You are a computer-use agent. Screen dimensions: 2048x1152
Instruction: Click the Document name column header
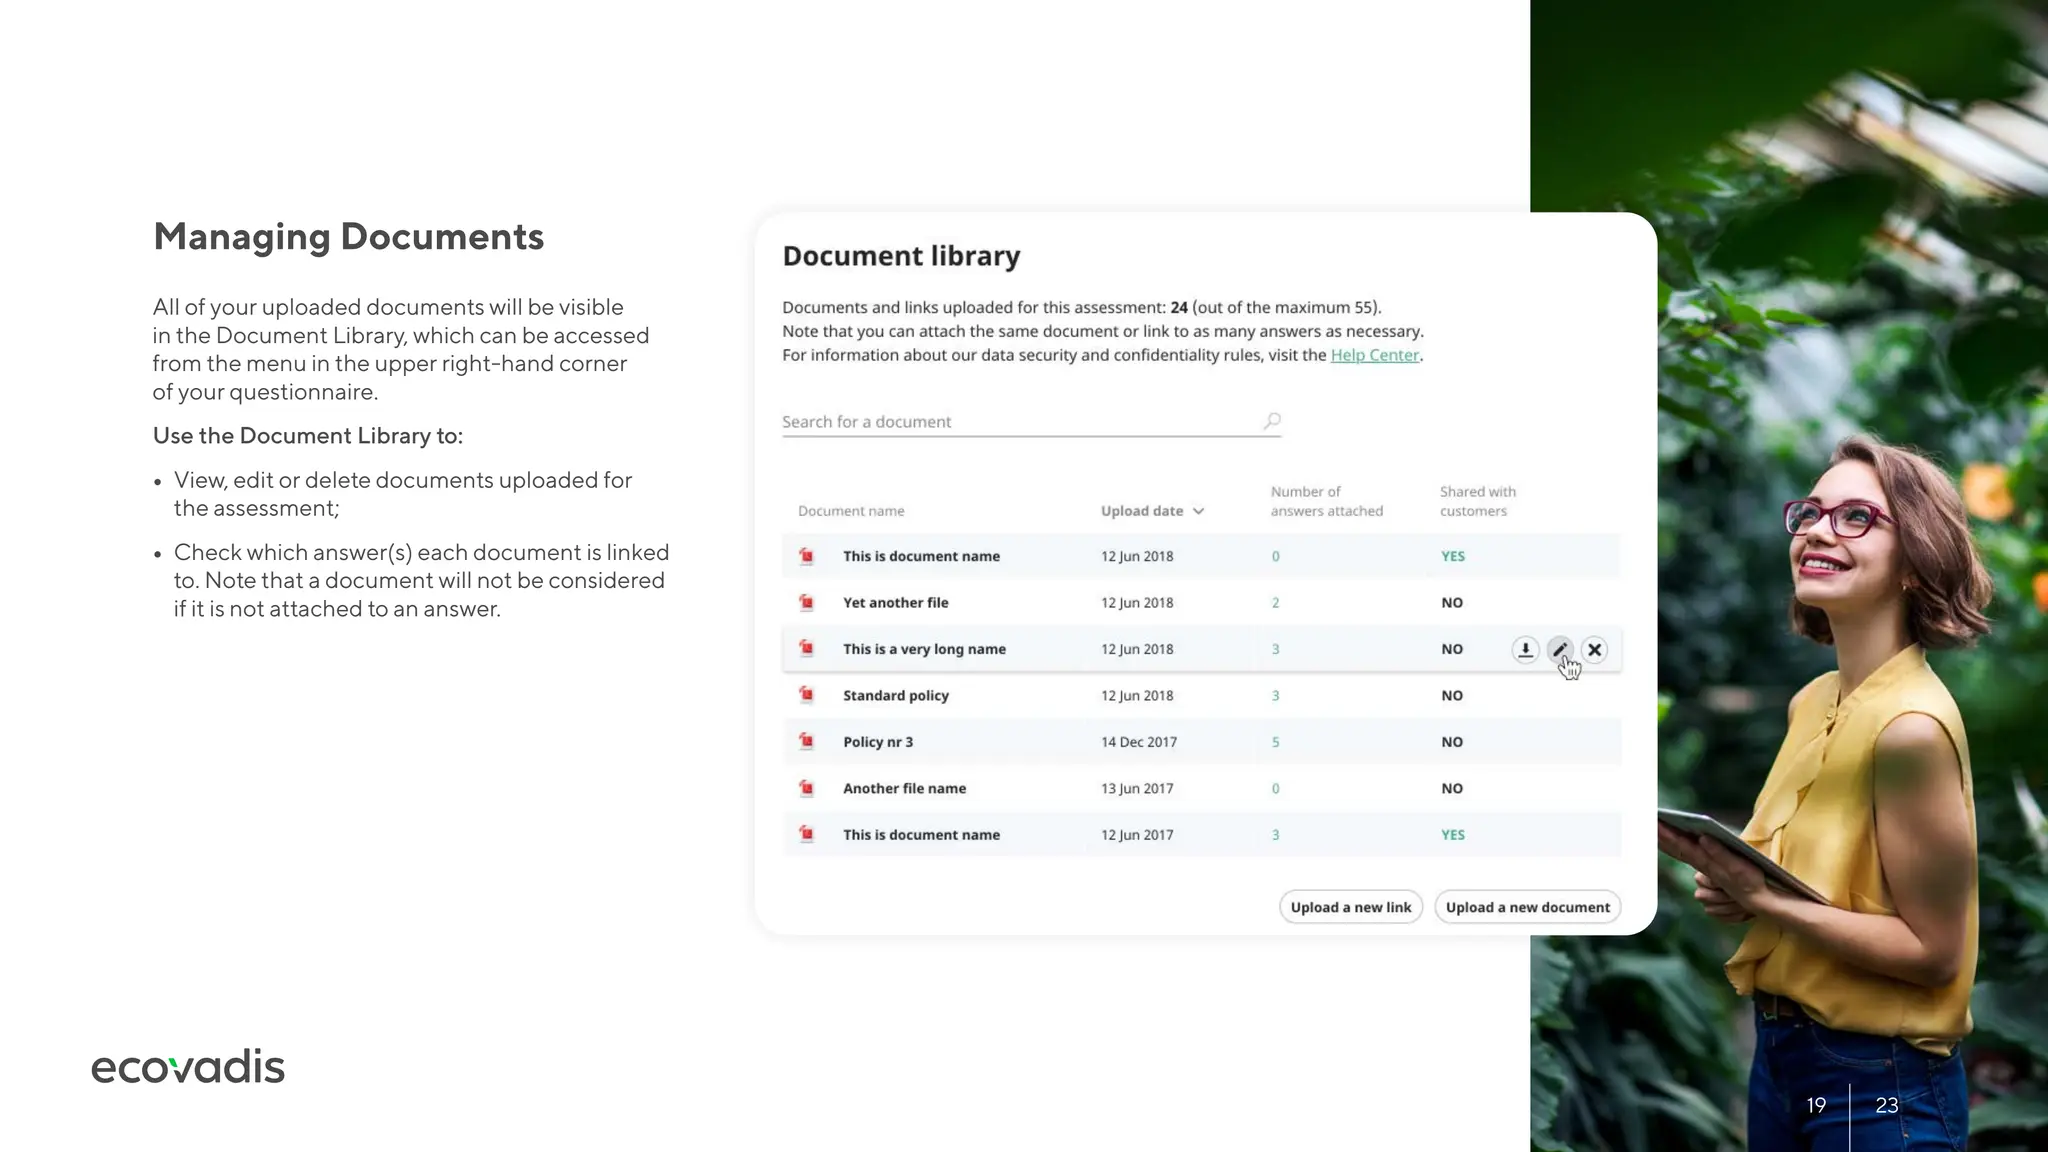pos(851,511)
